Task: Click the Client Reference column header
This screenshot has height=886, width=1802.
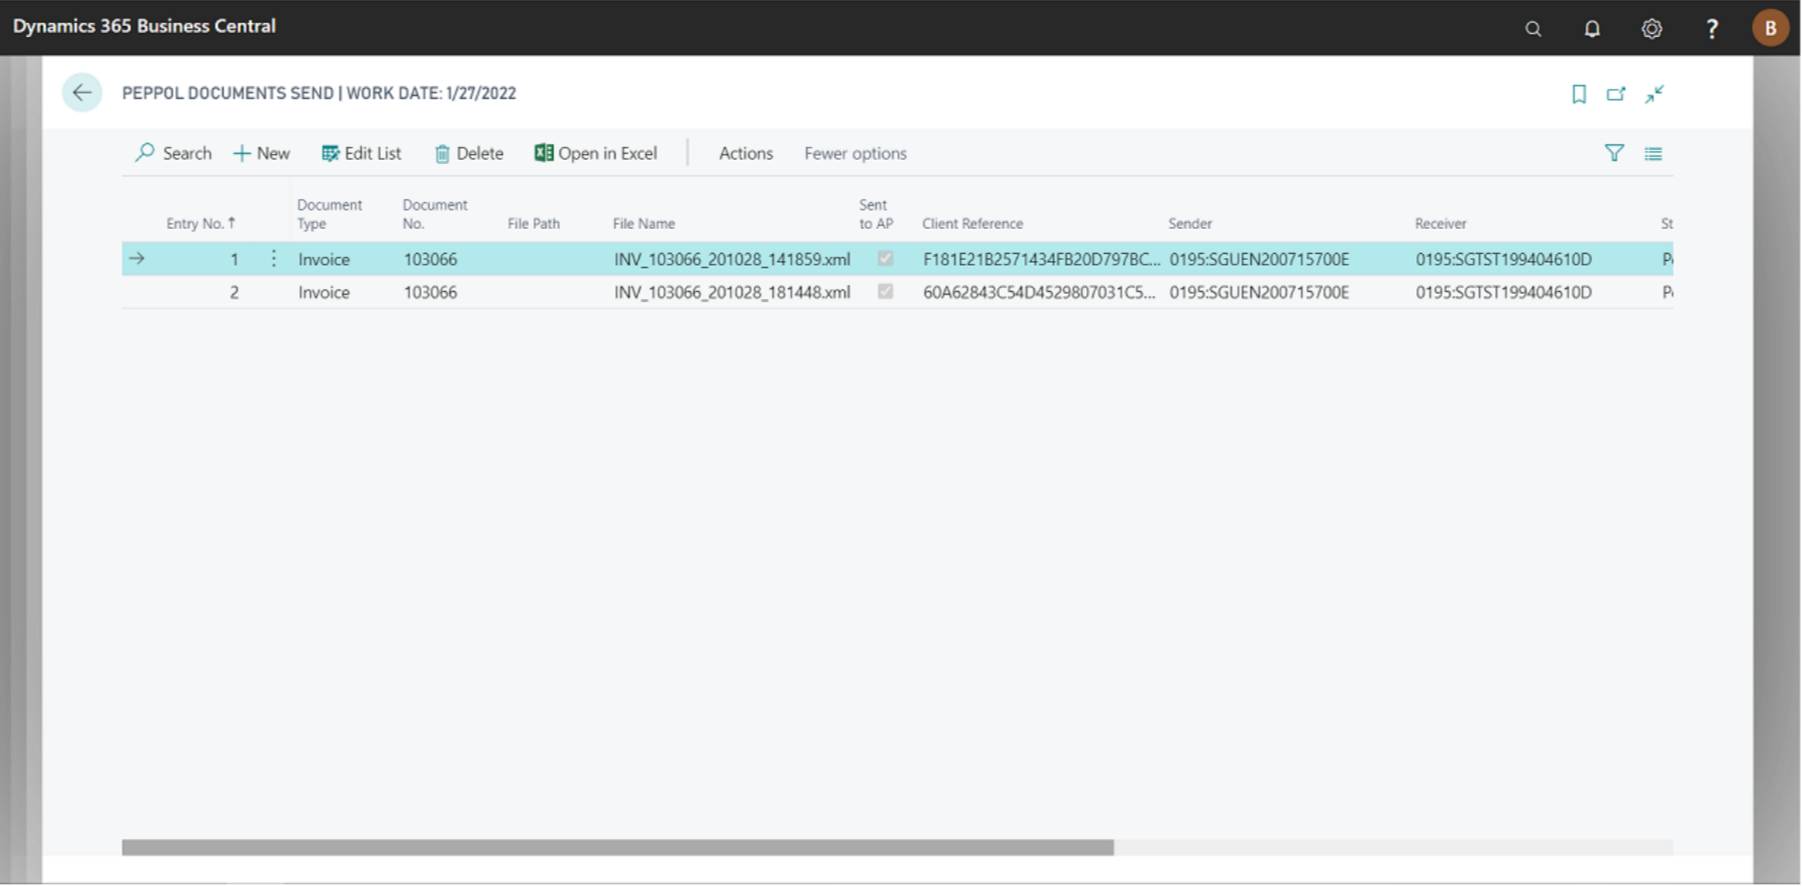Action: (x=972, y=224)
